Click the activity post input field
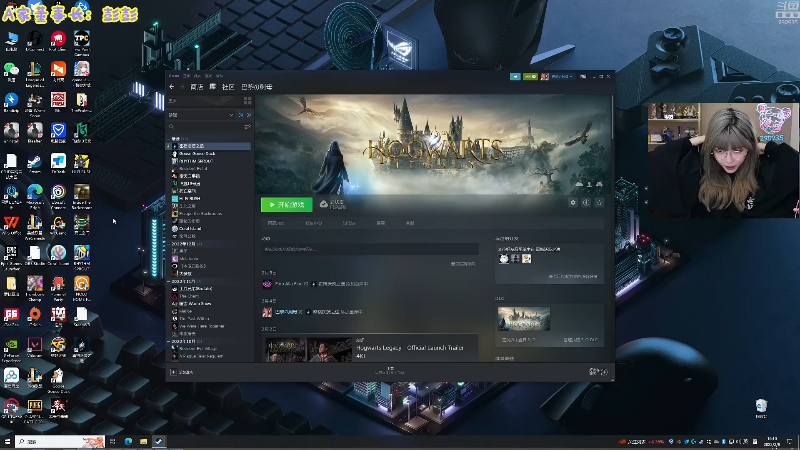 (x=370, y=249)
